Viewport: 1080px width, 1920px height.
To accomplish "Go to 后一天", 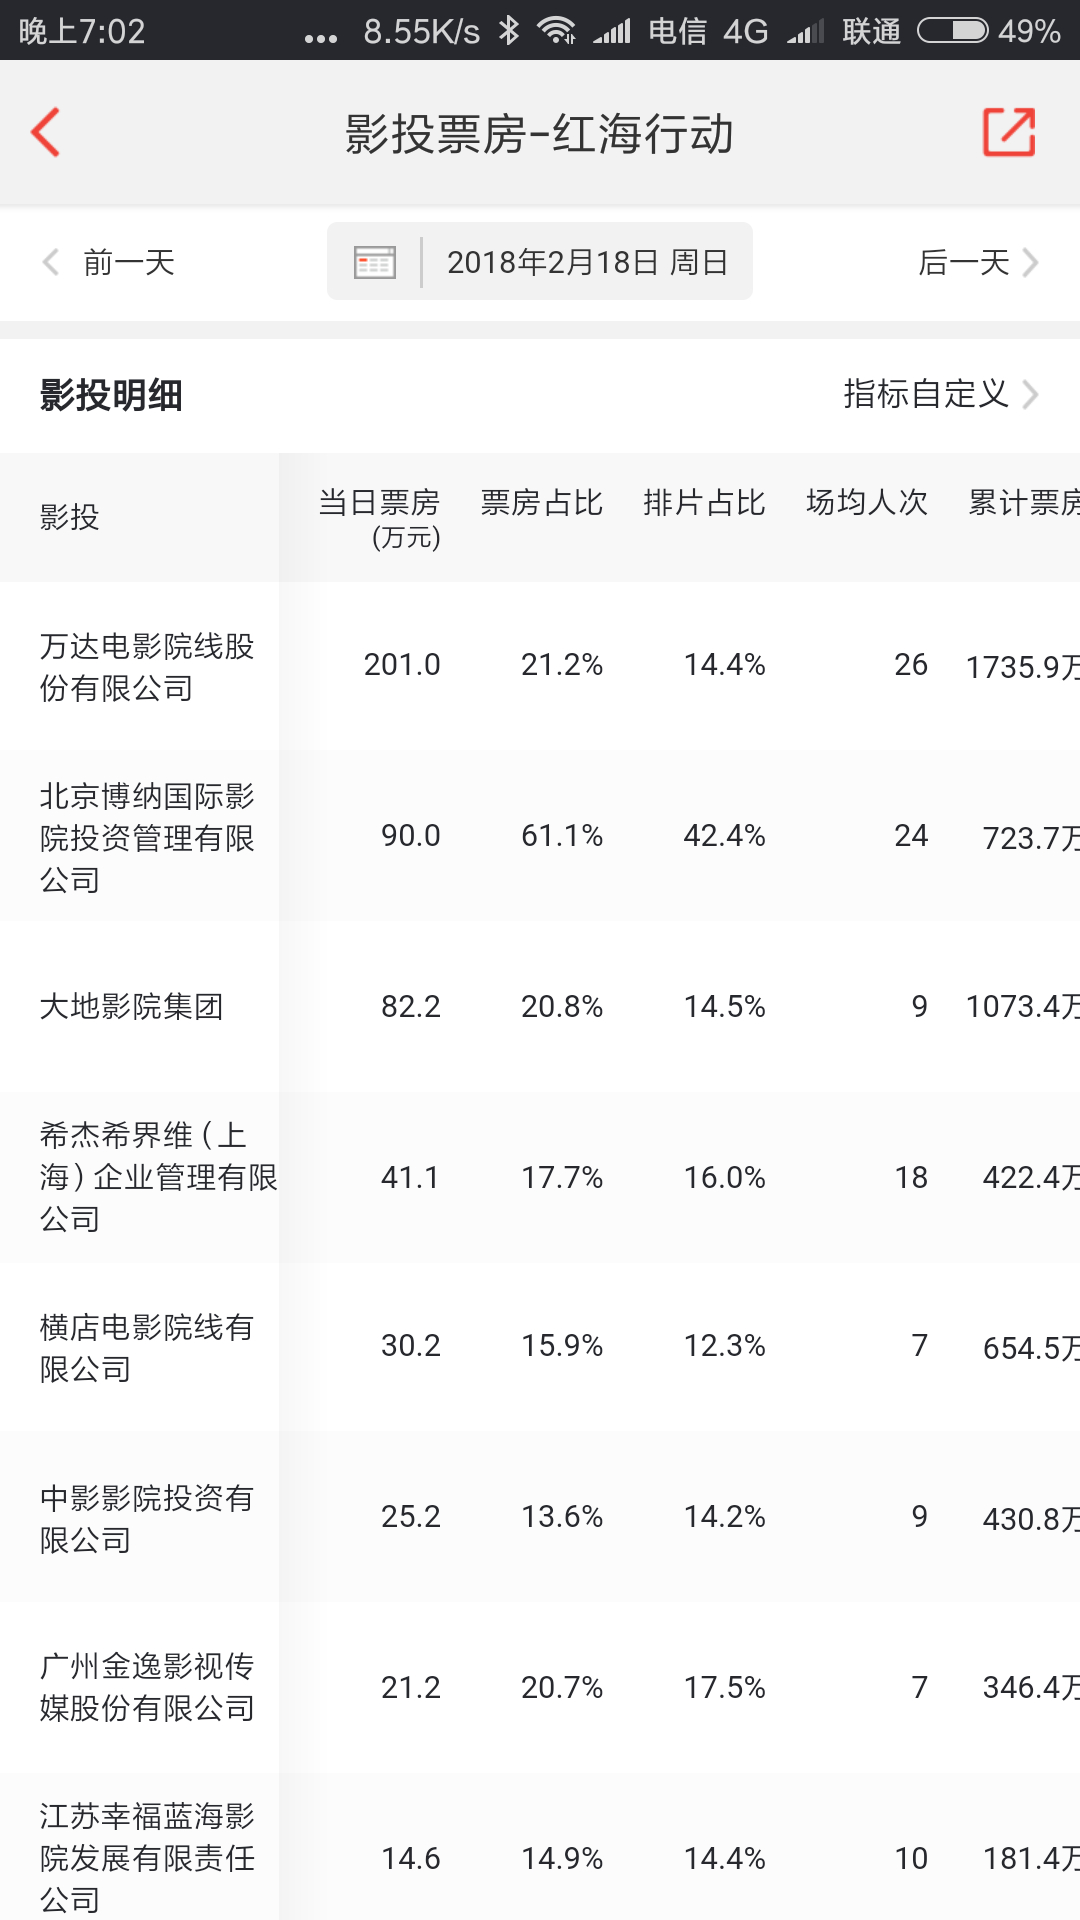I will [964, 262].
